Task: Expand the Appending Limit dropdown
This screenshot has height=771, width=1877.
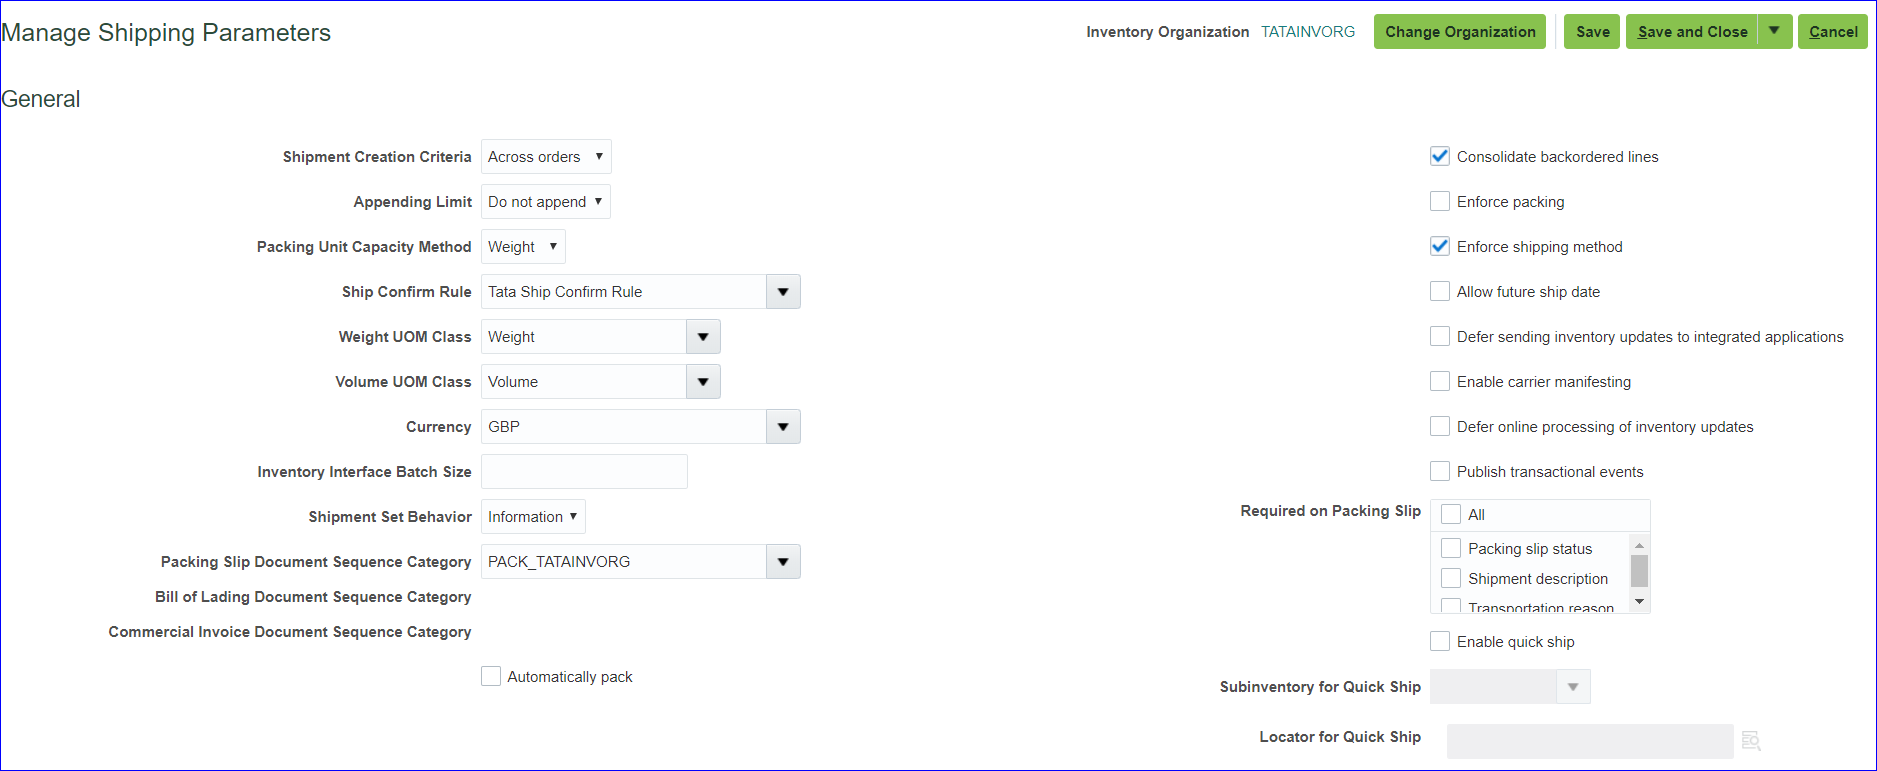Action: [545, 202]
